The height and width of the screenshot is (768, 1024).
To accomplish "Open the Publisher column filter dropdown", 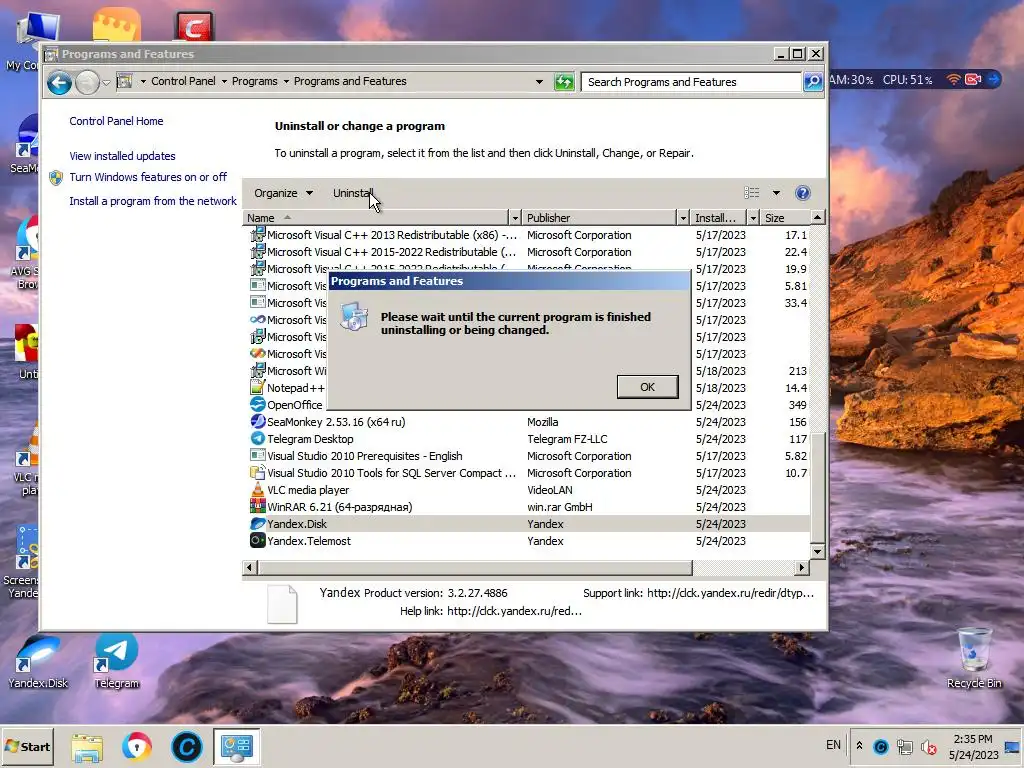I will click(683, 217).
